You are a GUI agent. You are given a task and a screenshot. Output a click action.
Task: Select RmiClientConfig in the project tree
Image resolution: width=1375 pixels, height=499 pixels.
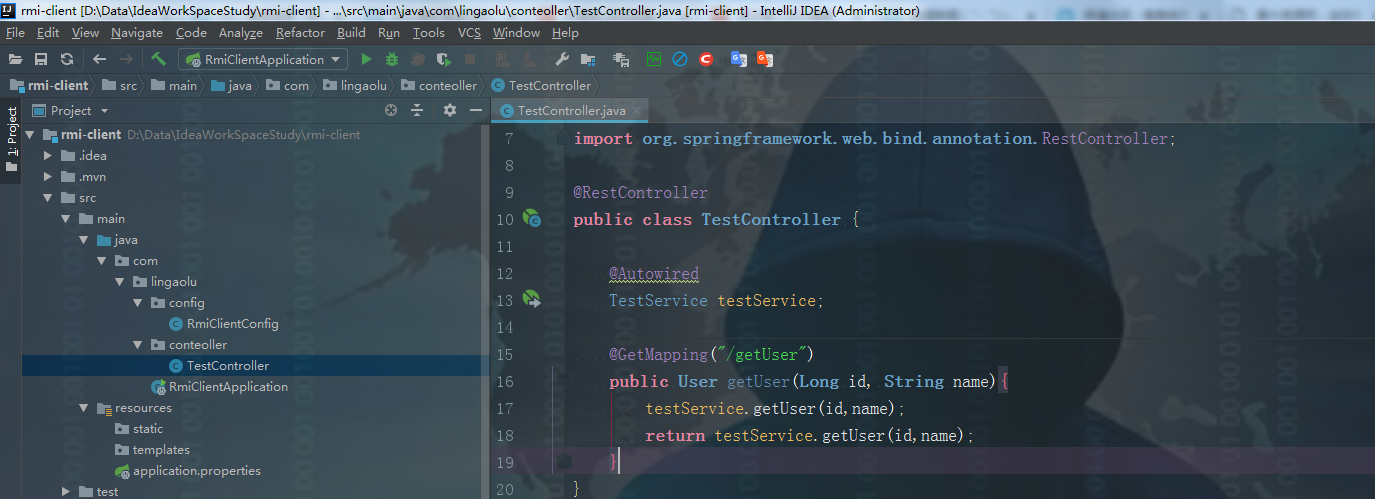coord(224,324)
